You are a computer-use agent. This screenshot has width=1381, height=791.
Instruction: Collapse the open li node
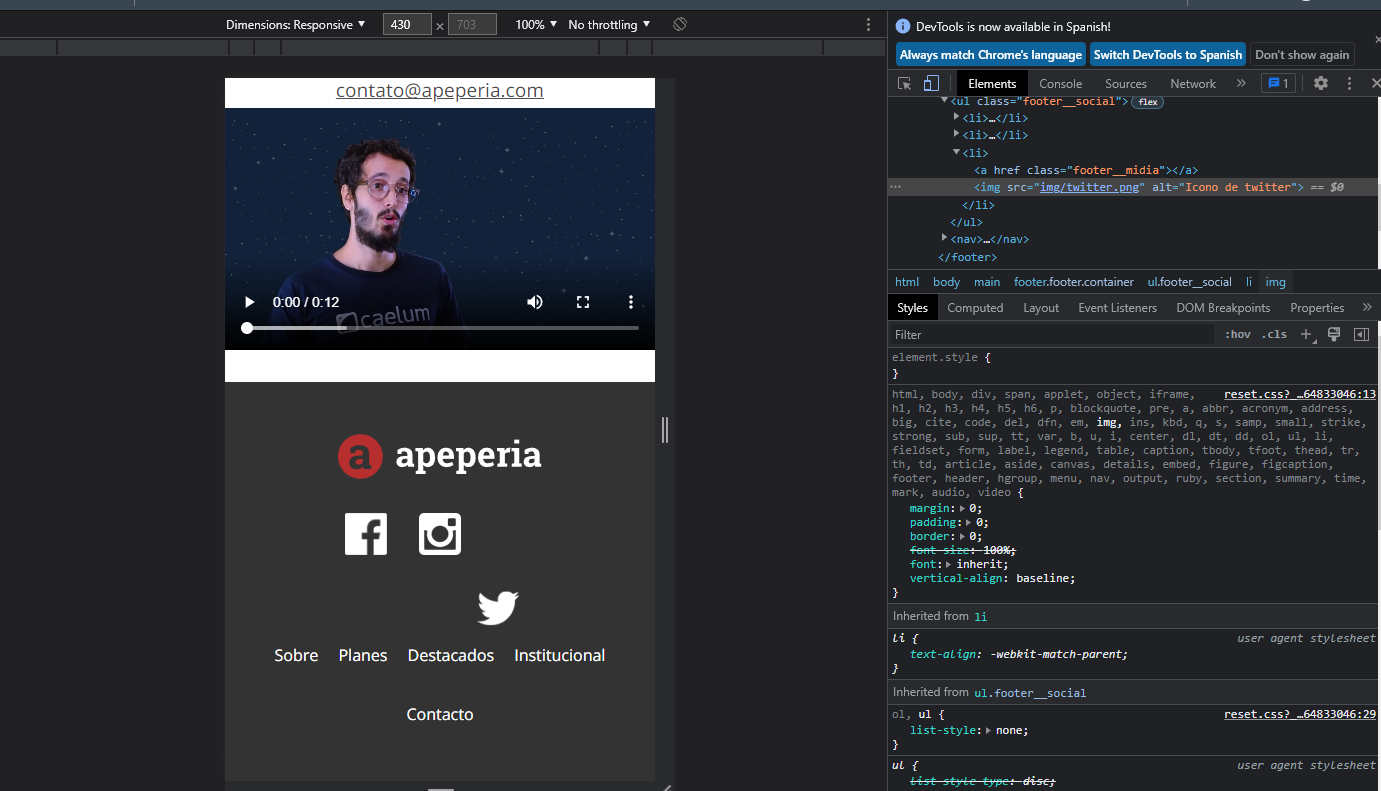(957, 152)
